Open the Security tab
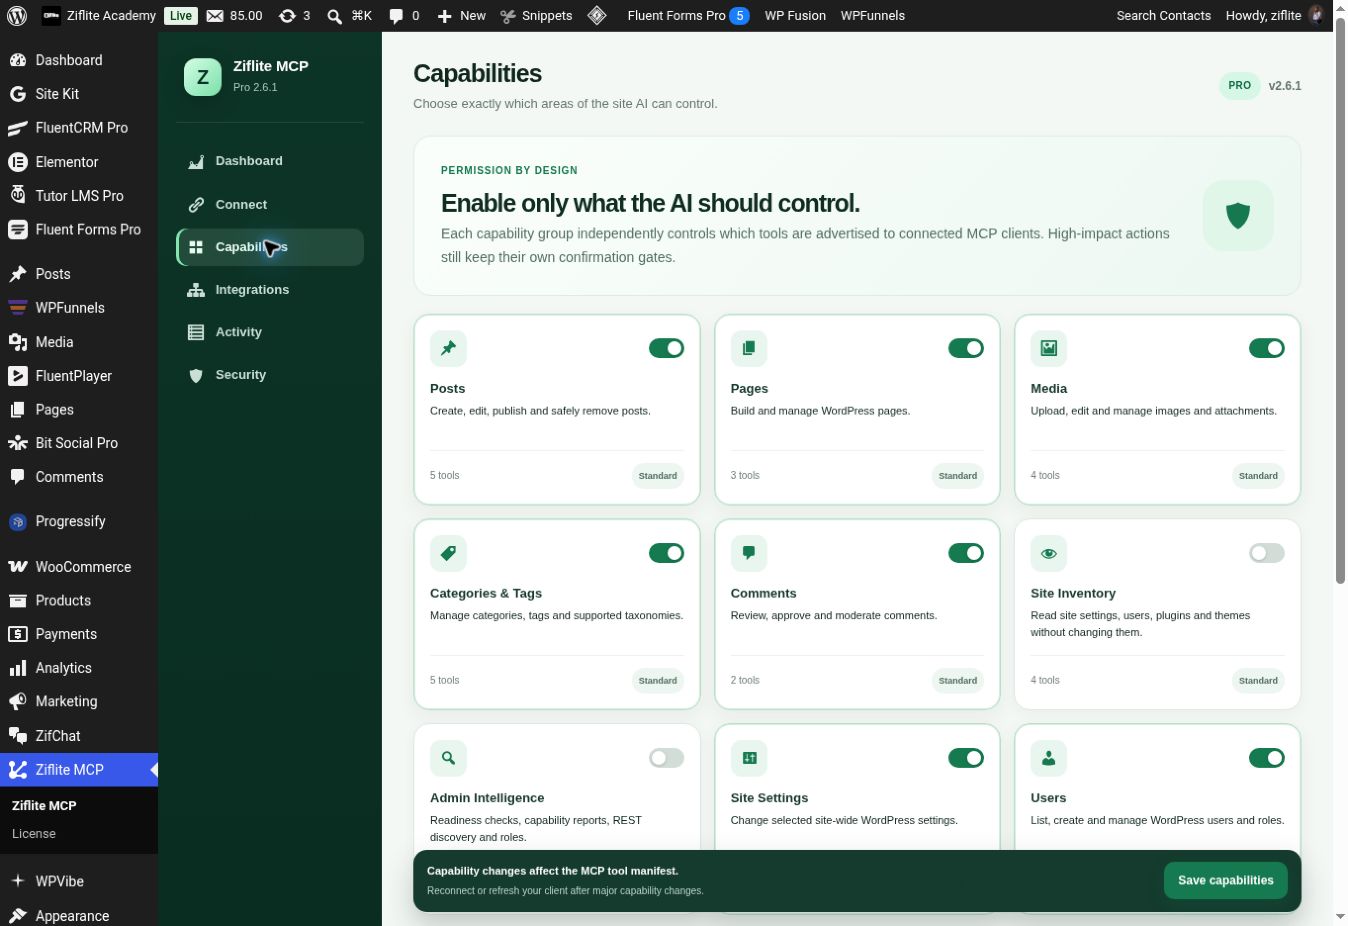Screen dimensions: 1348x926 [x=270, y=375]
